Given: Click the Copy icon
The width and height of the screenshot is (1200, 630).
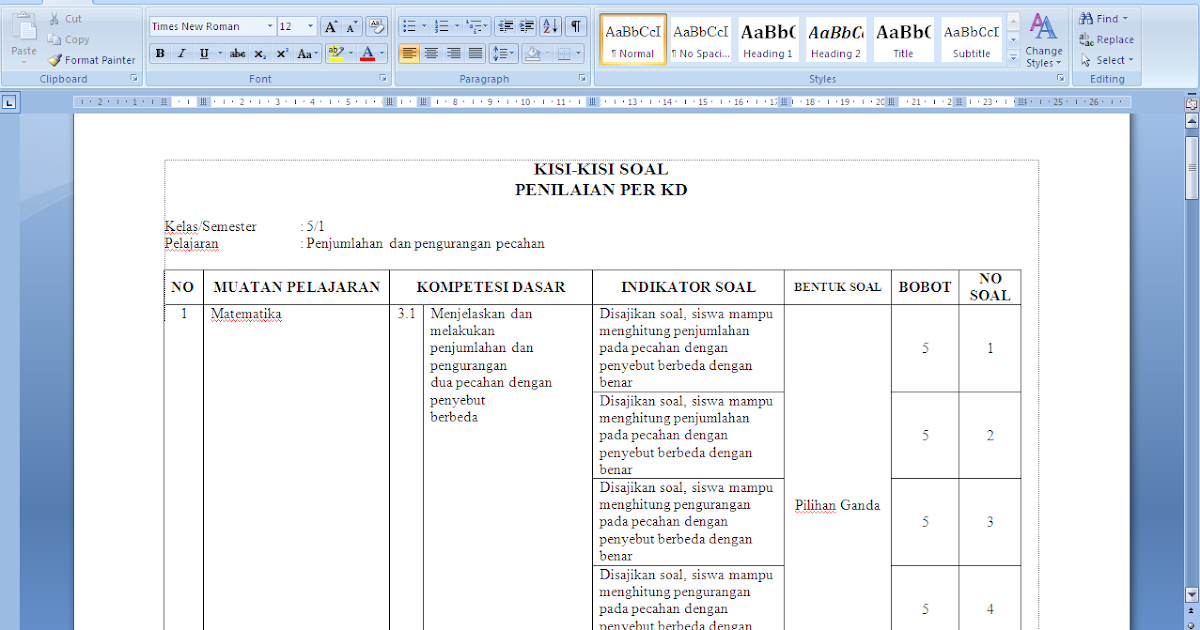Looking at the screenshot, I should pos(55,39).
